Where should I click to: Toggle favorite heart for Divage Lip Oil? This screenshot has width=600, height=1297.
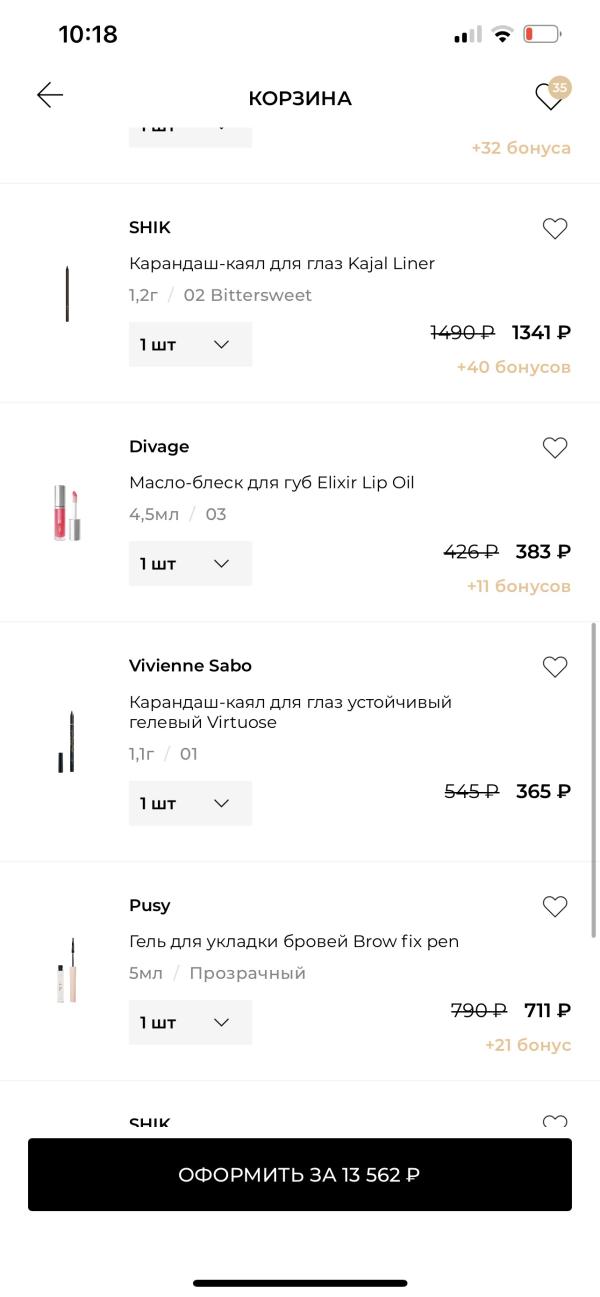pos(555,448)
